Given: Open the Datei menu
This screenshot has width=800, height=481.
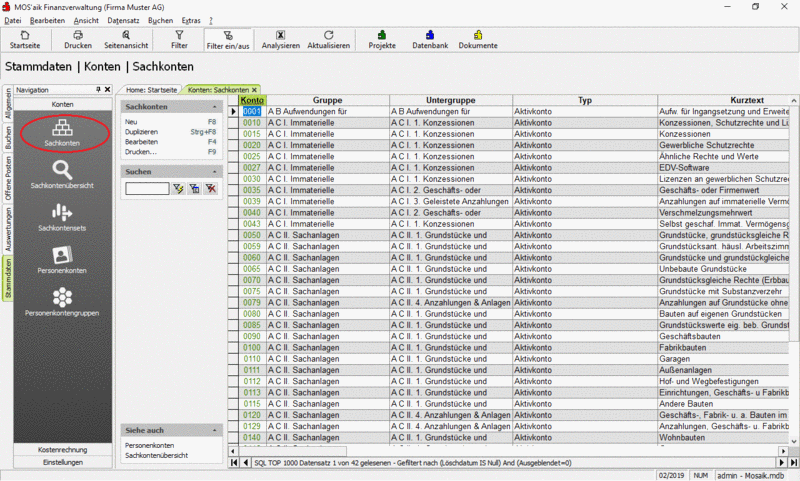Looking at the screenshot, I should pyautogui.click(x=13, y=20).
